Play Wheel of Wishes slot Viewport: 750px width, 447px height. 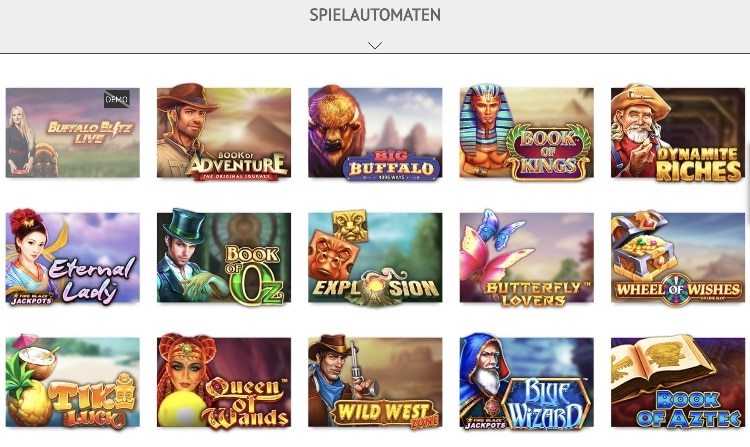678,257
